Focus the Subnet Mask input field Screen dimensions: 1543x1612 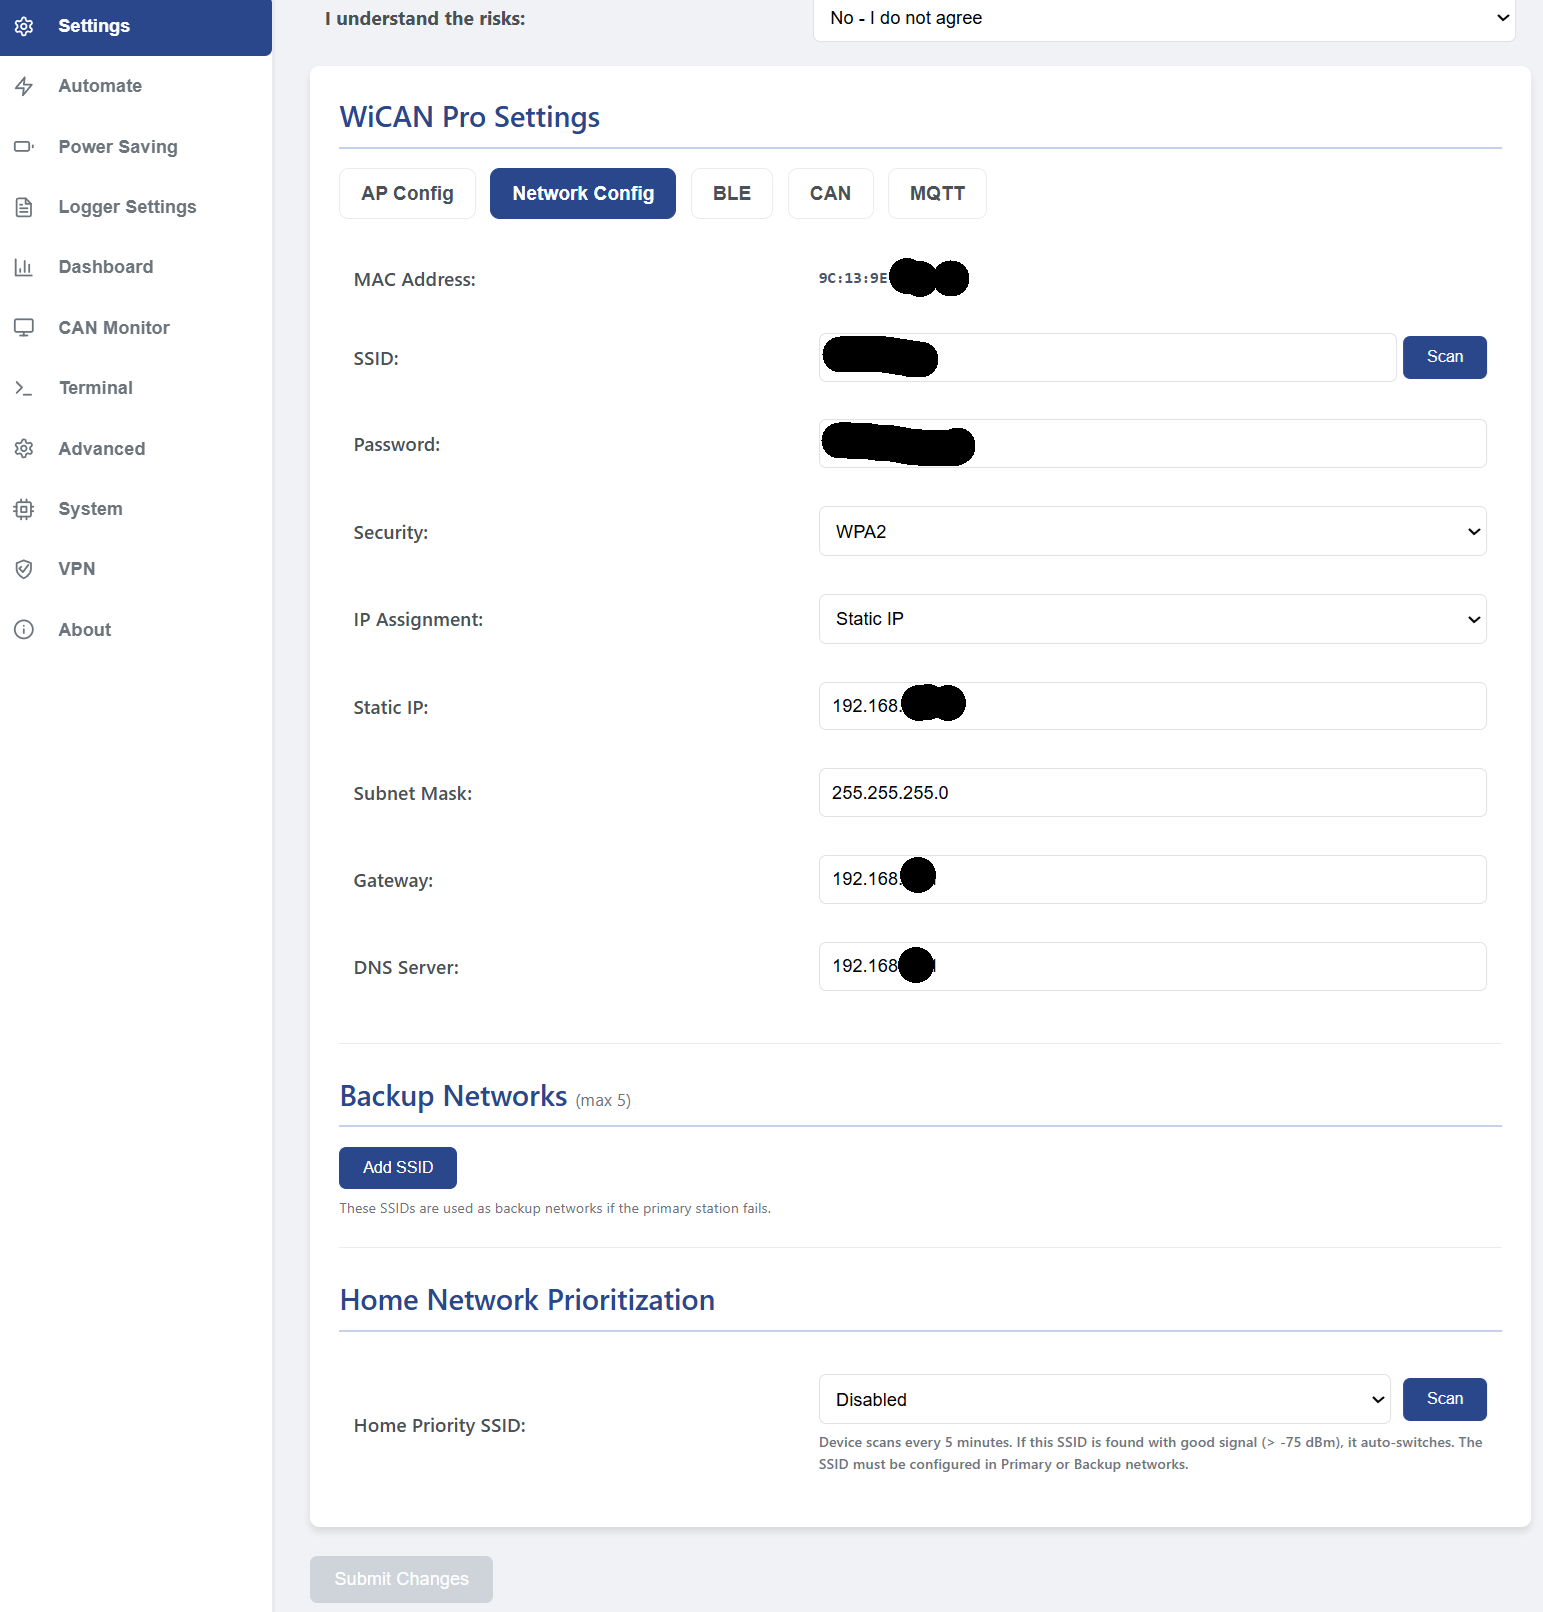pyautogui.click(x=1152, y=793)
